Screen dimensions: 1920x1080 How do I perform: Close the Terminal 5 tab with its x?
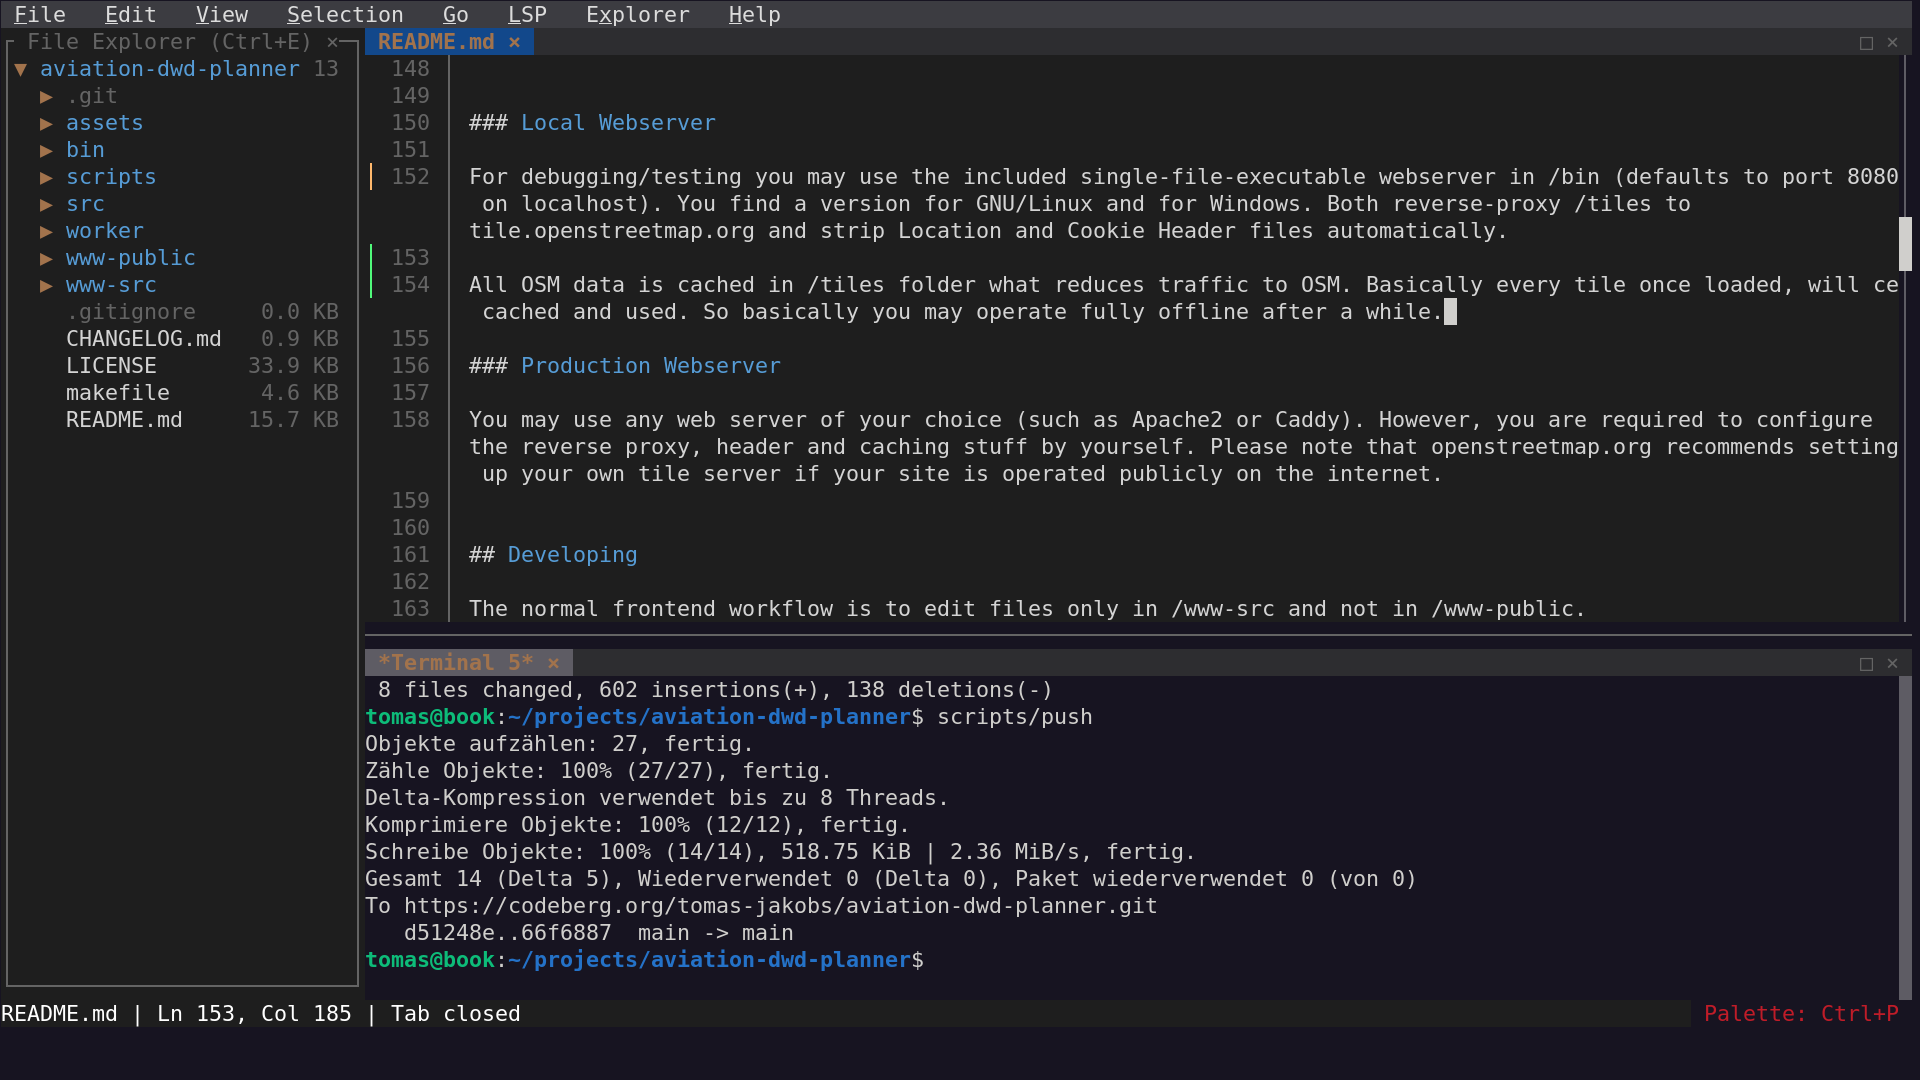coord(553,663)
